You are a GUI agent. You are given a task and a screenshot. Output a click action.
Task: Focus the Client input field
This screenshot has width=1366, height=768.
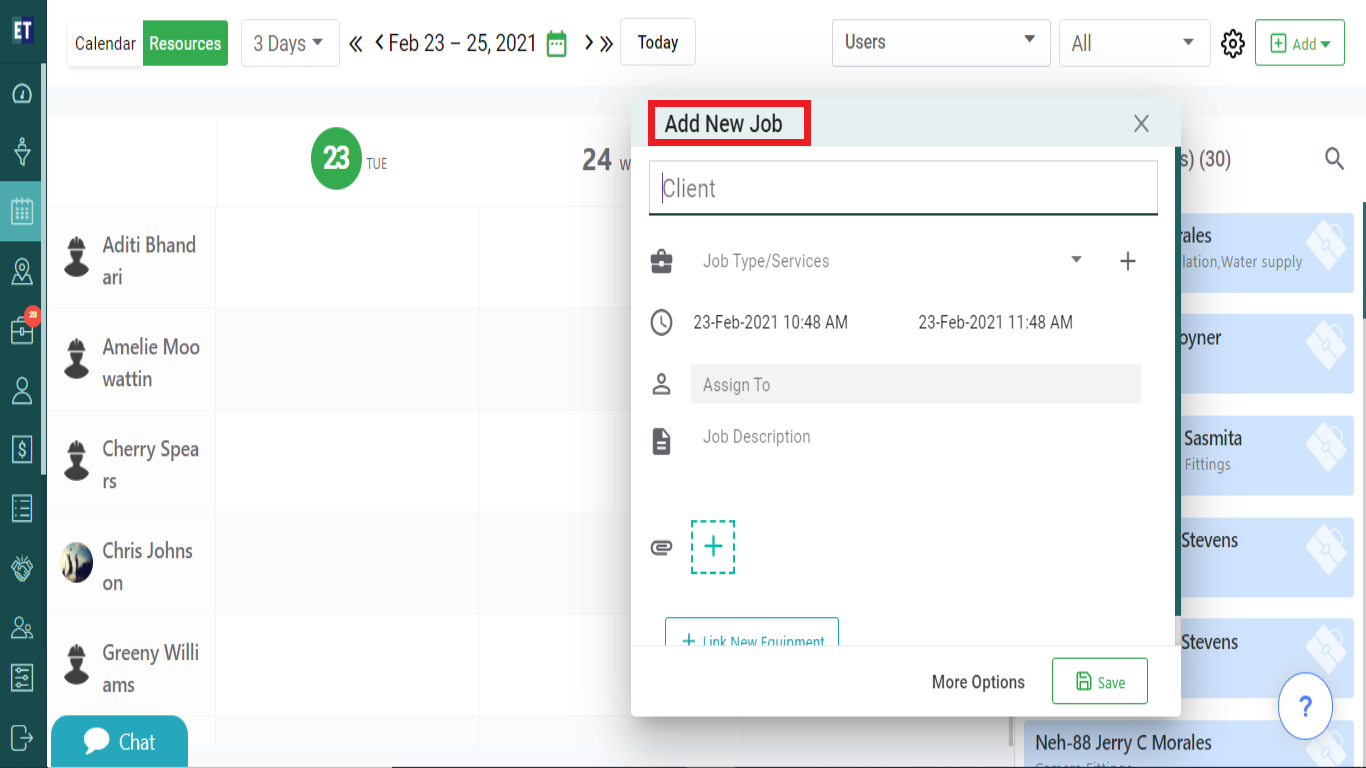(x=903, y=188)
